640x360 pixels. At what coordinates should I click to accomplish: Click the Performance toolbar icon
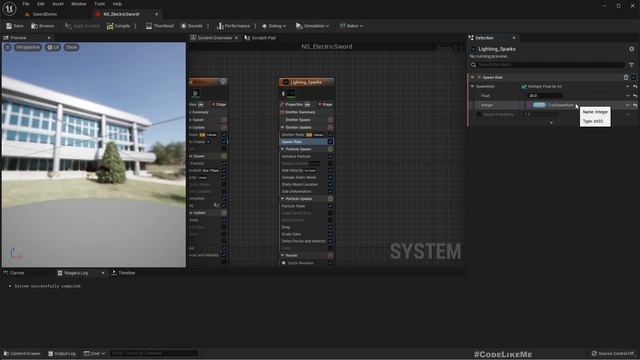point(220,26)
